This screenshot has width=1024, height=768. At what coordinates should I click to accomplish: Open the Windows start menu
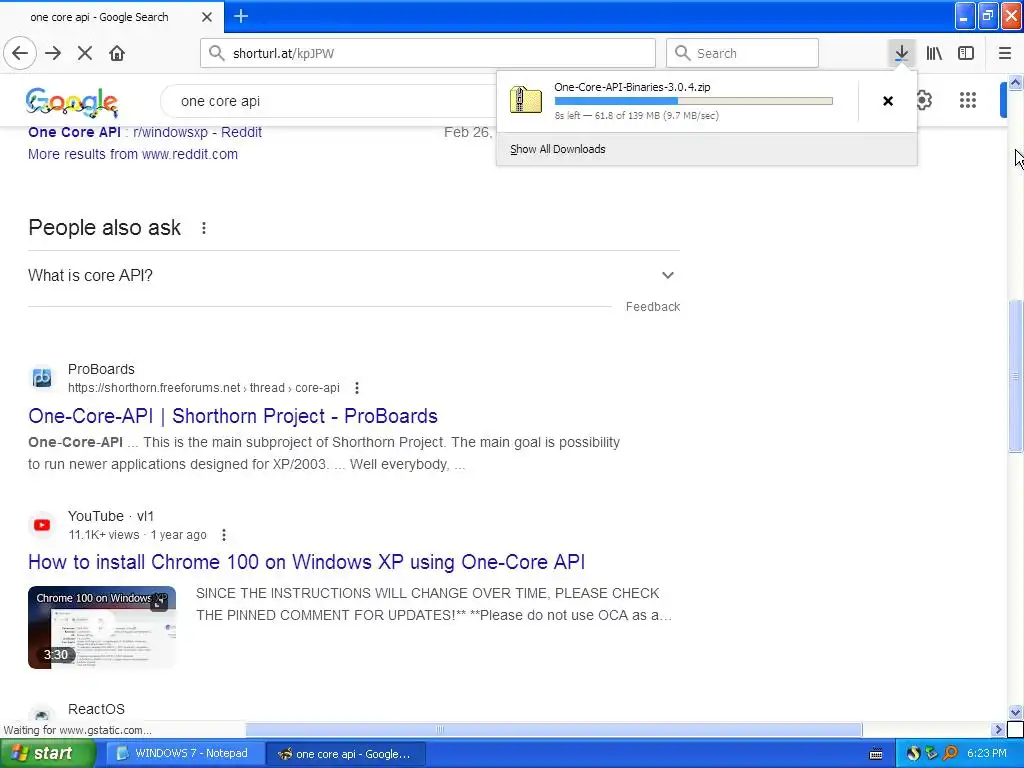point(48,753)
